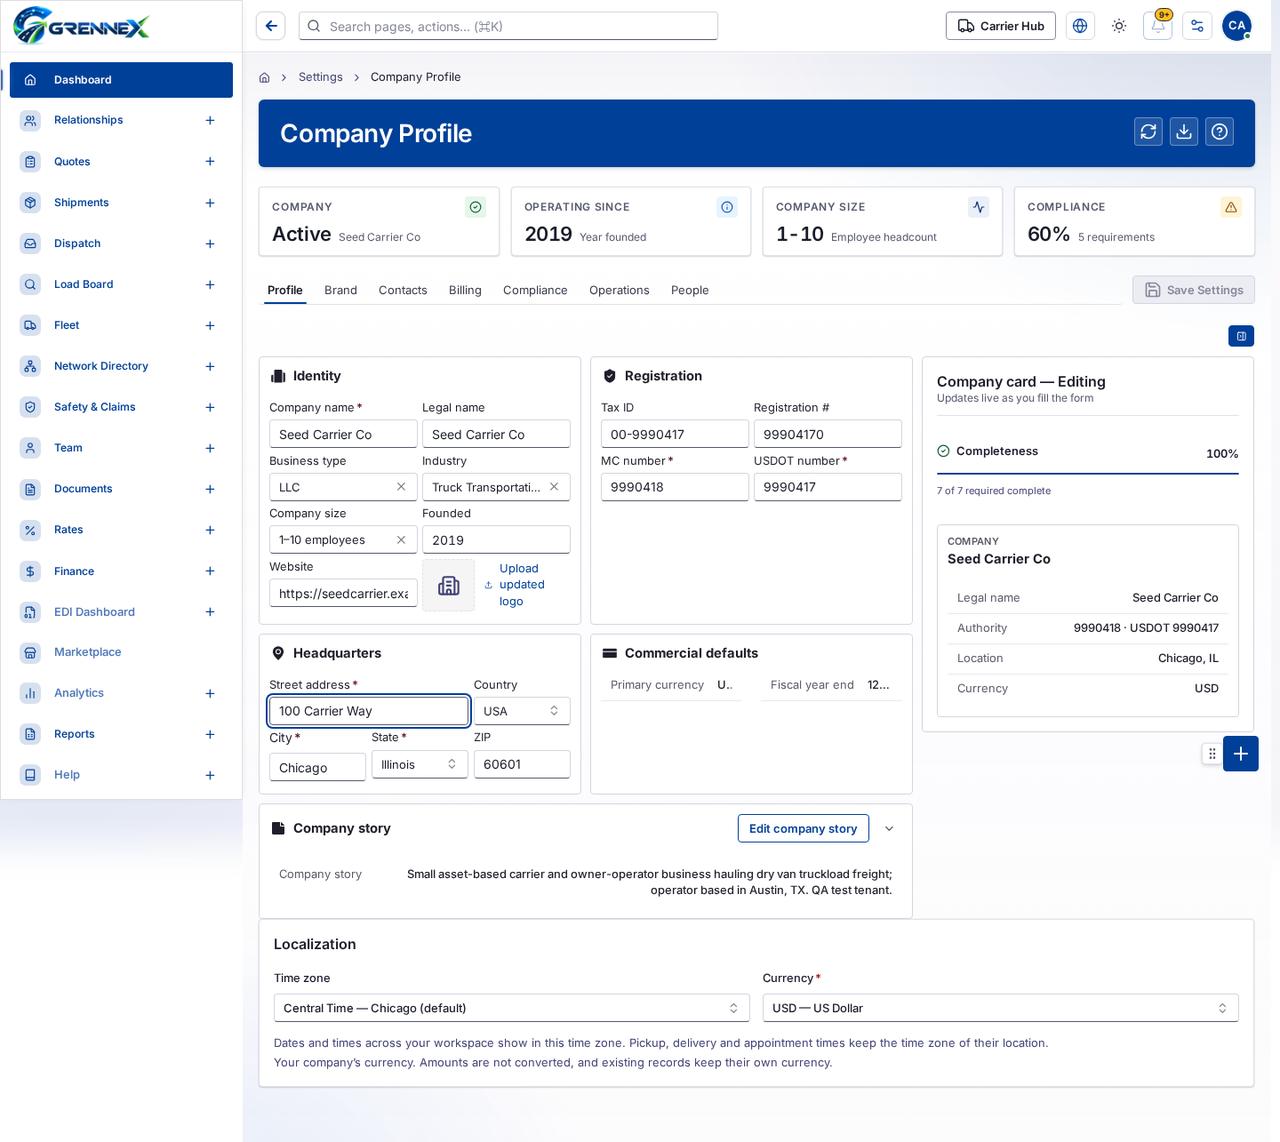Viewport: 1280px width, 1142px height.
Task: Click the Settings breadcrumb link
Action: pos(320,77)
